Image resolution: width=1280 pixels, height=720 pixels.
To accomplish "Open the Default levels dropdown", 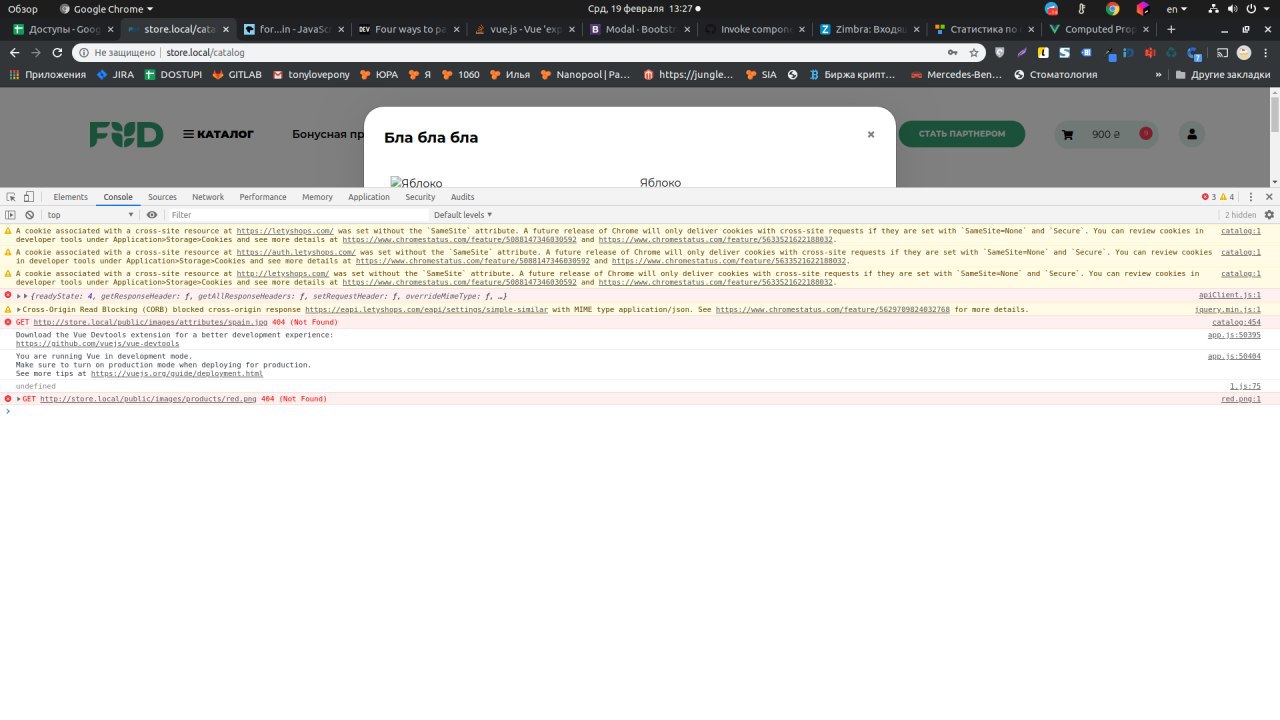I will coord(463,215).
